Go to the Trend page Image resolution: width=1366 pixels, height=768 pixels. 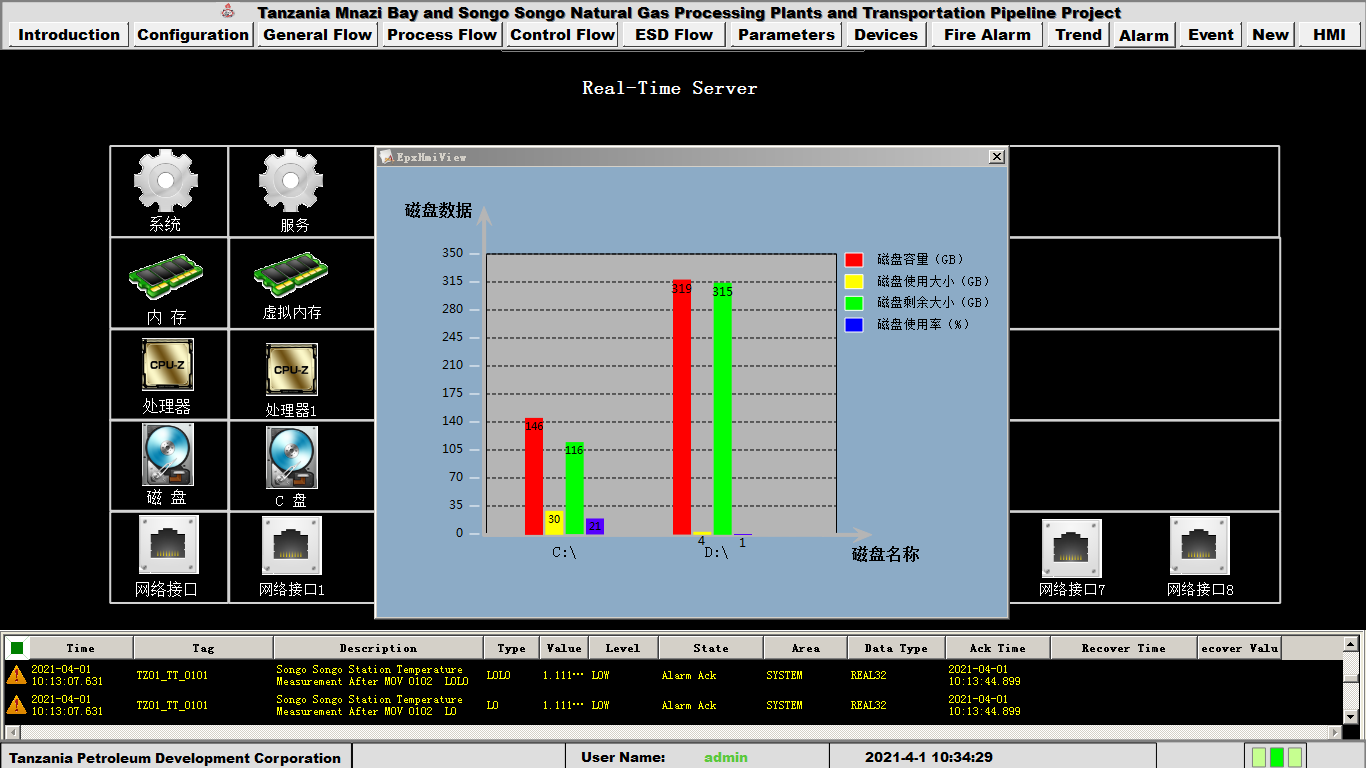1078,35
